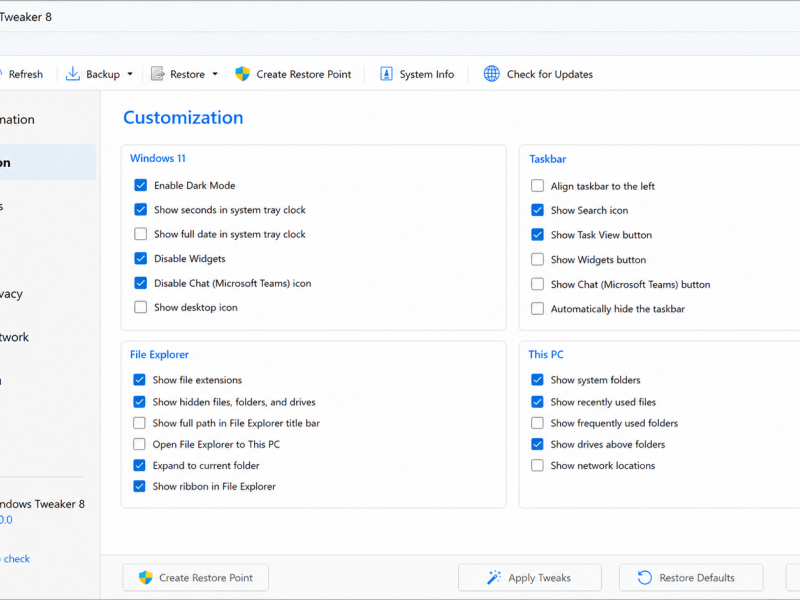Toggle Show Task View button checkbox
800x600 pixels.
[x=537, y=235]
